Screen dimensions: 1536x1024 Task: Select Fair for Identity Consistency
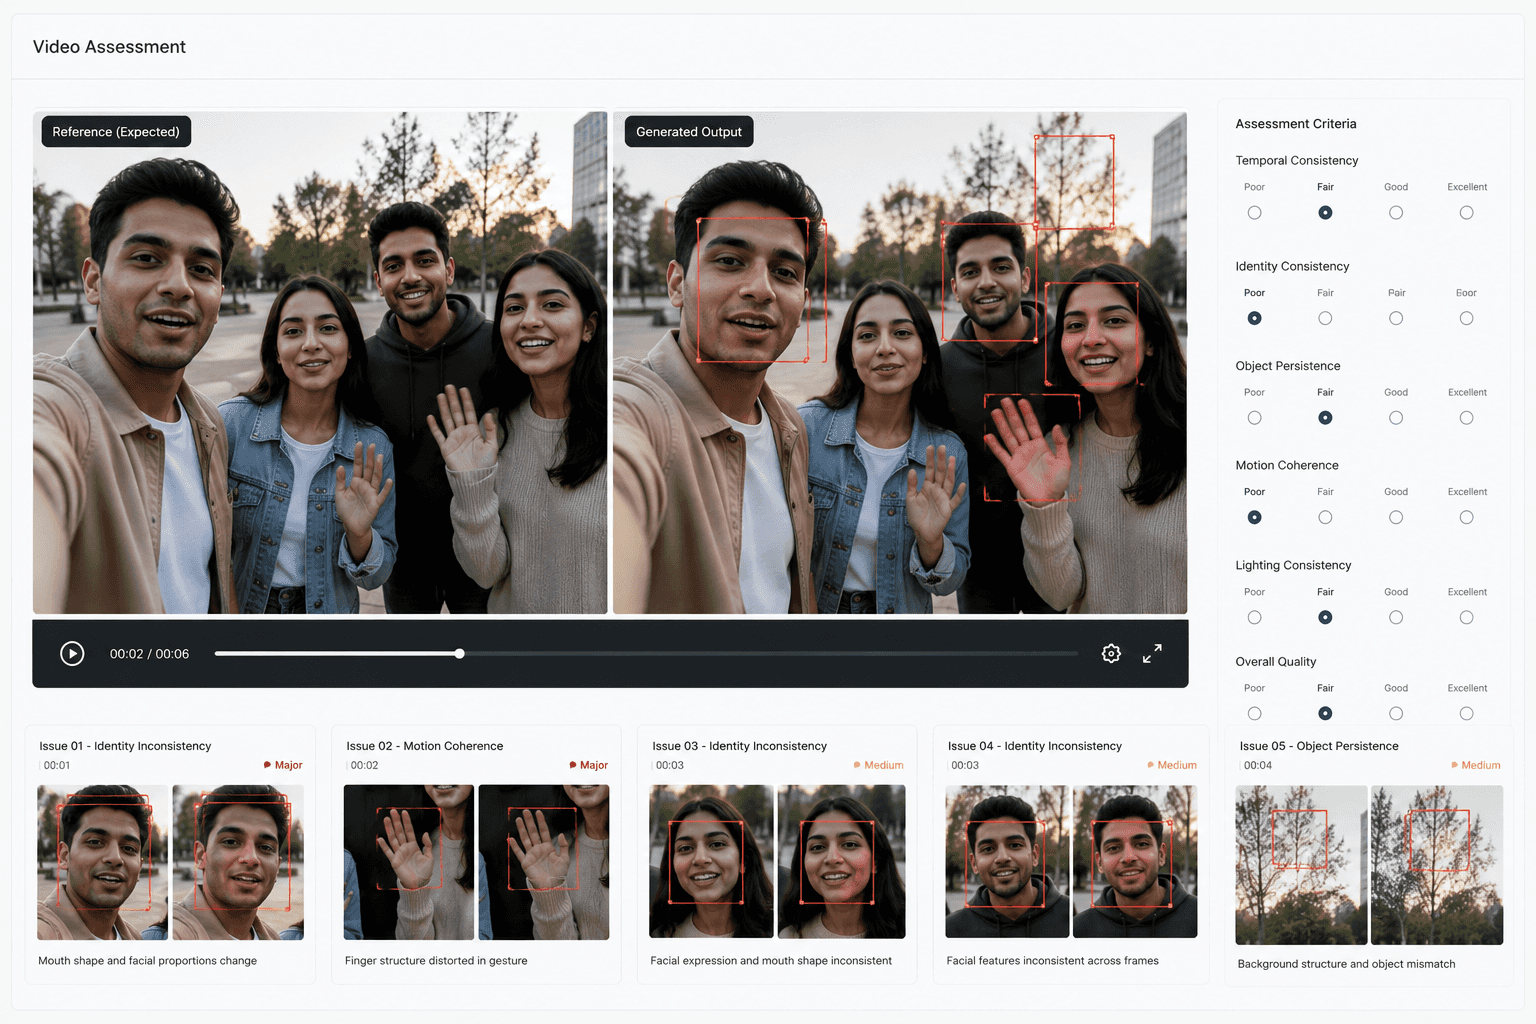click(1325, 318)
